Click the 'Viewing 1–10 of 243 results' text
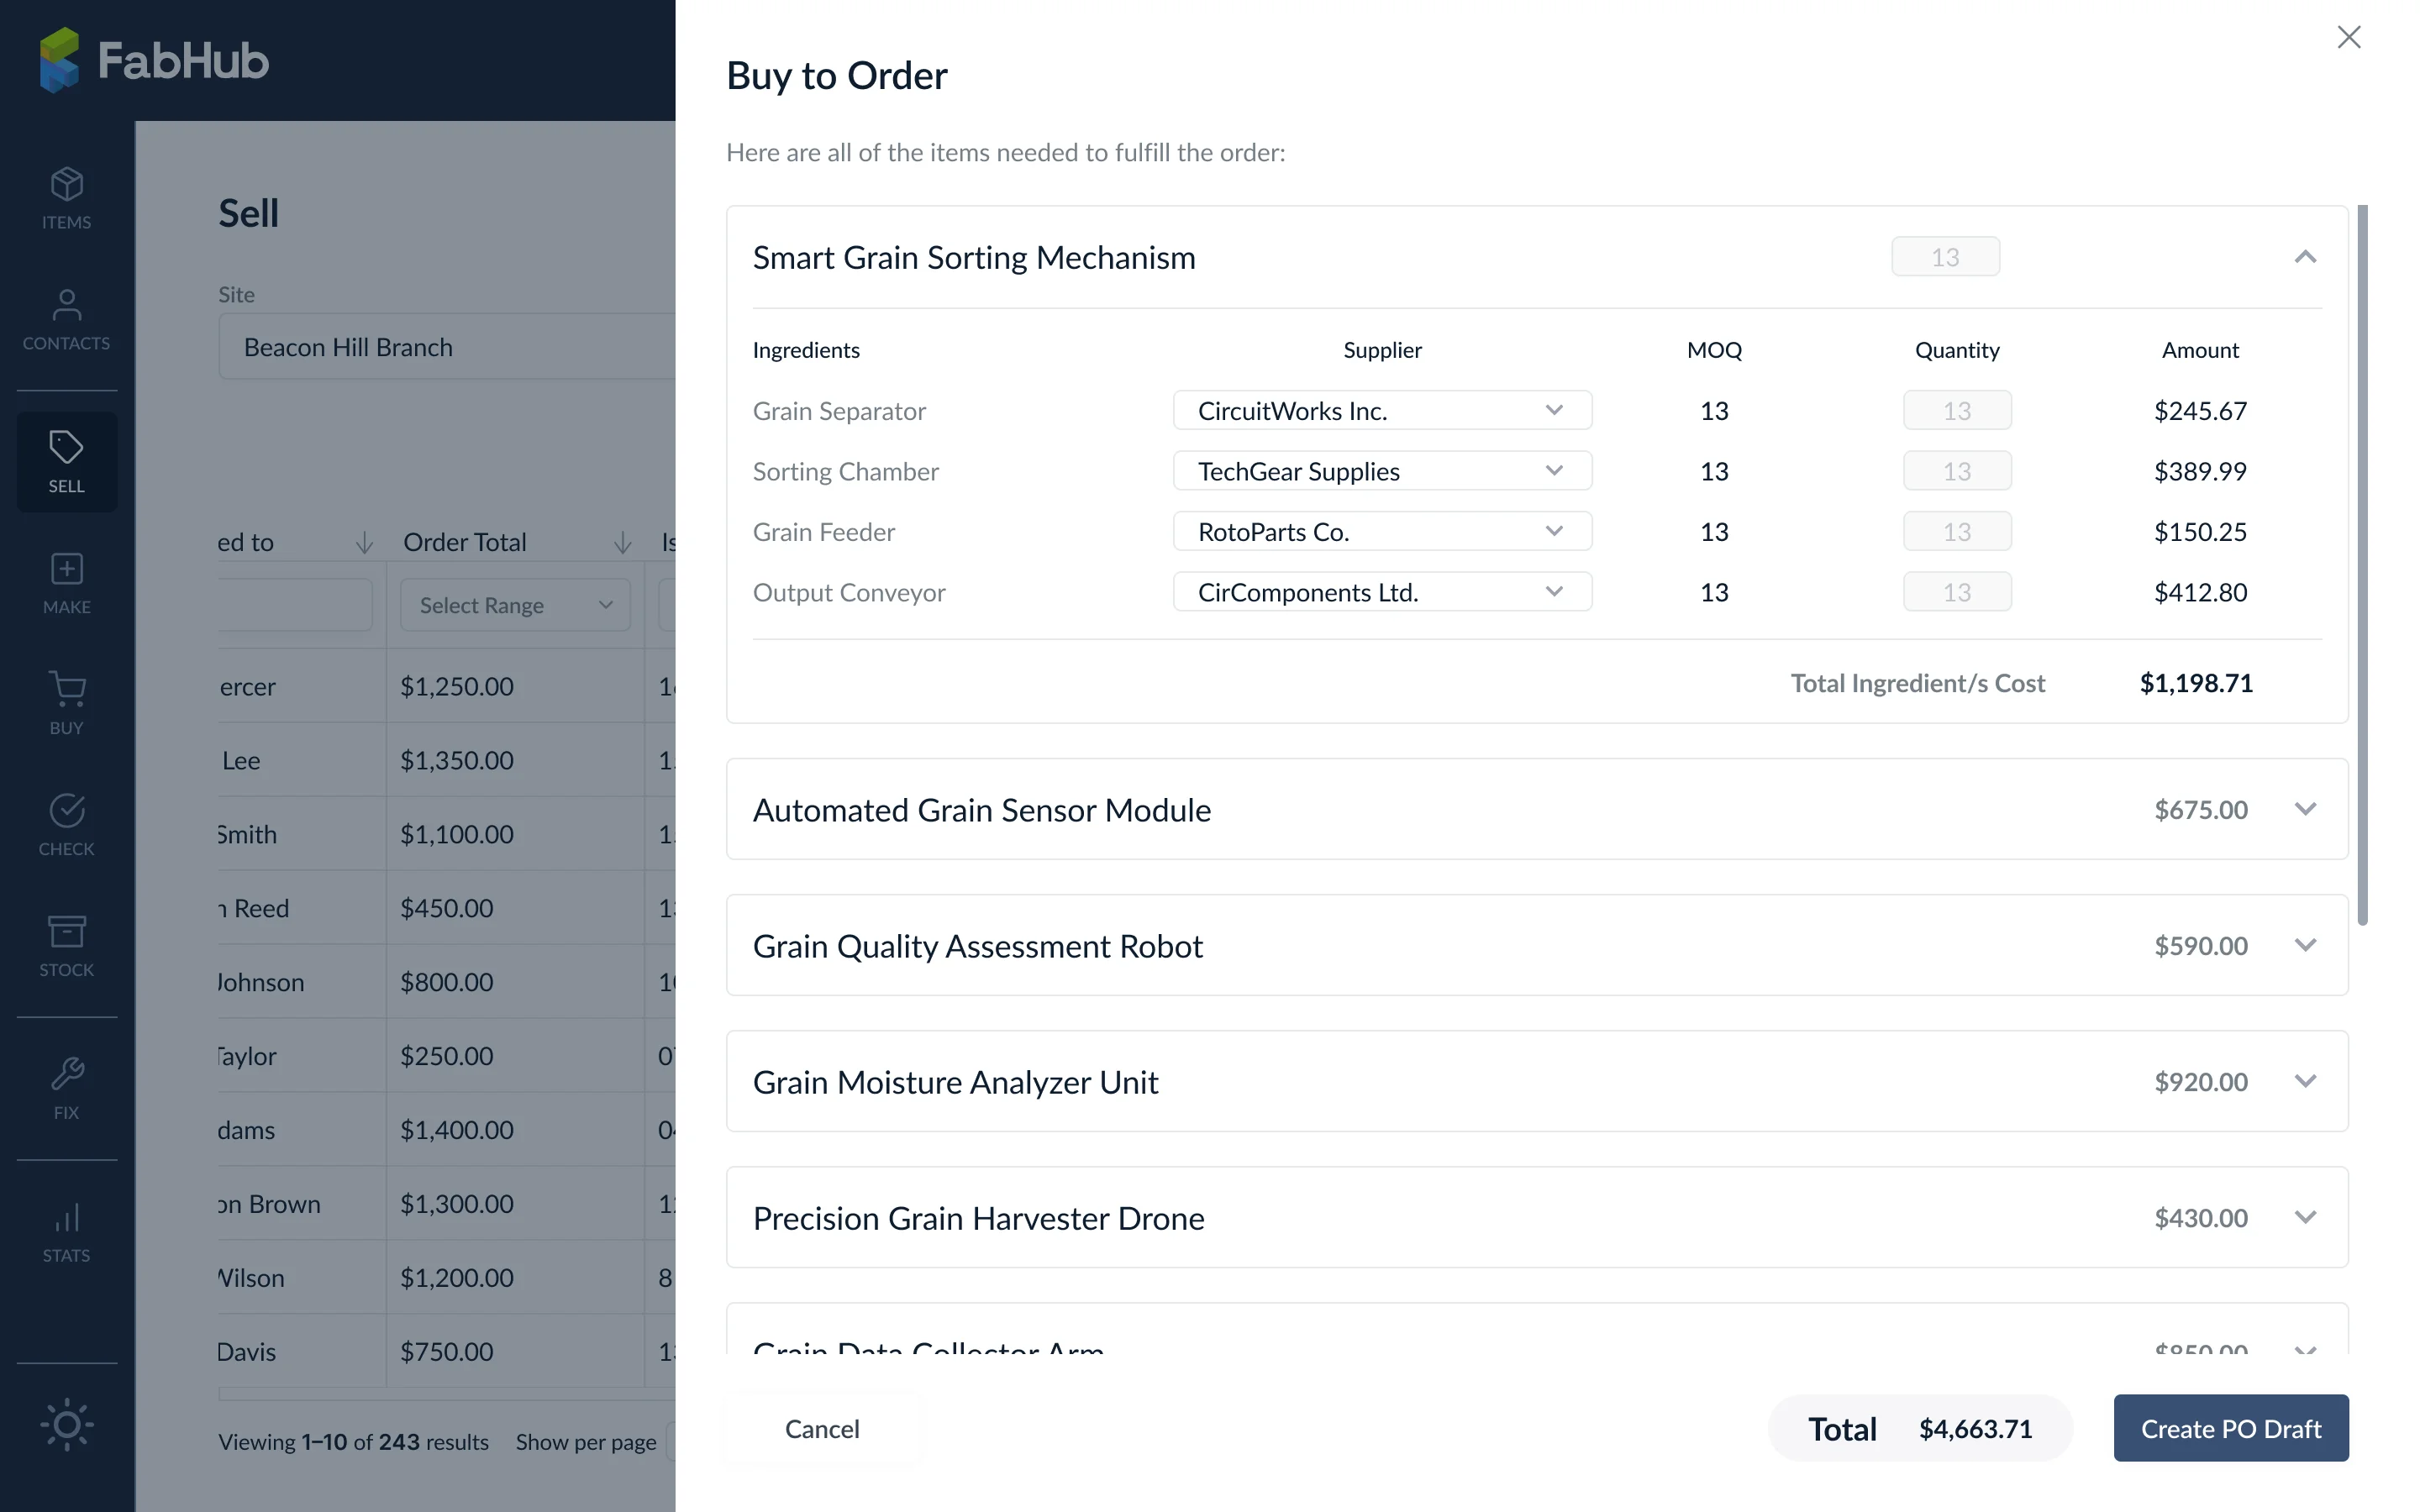This screenshot has width=2420, height=1512. pyautogui.click(x=353, y=1442)
